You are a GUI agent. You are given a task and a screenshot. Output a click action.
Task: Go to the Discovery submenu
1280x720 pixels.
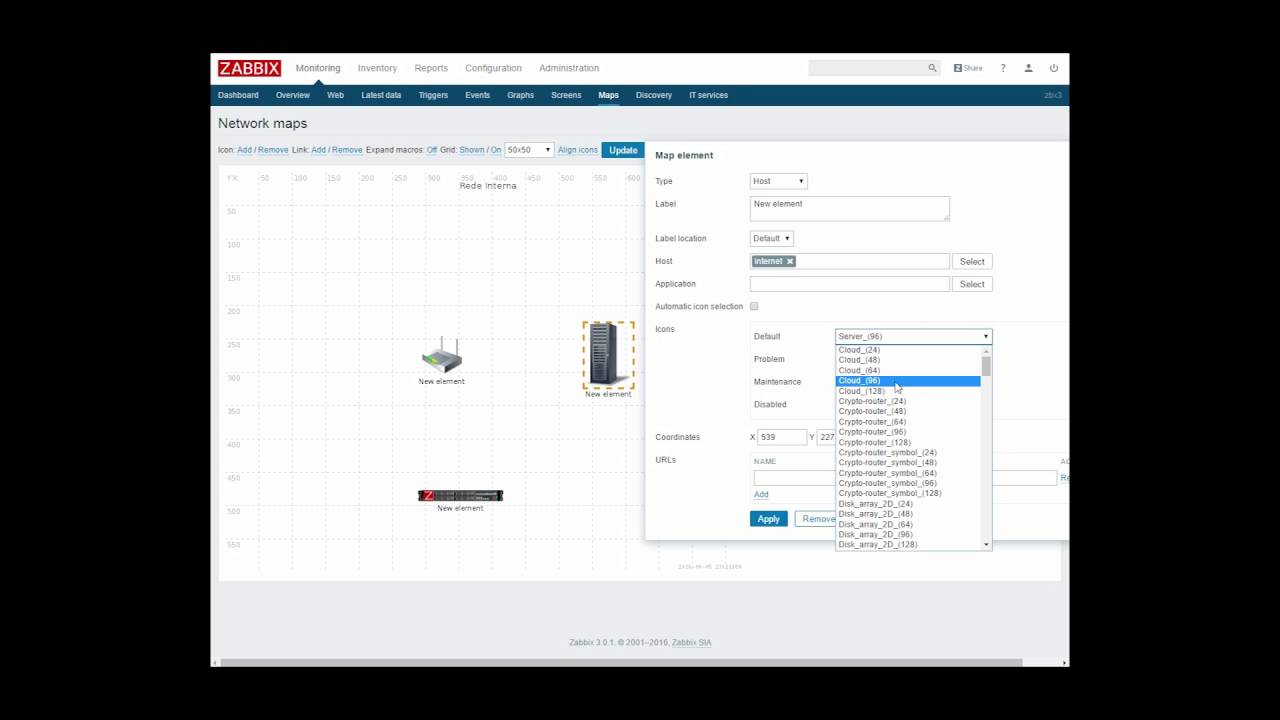(x=654, y=95)
